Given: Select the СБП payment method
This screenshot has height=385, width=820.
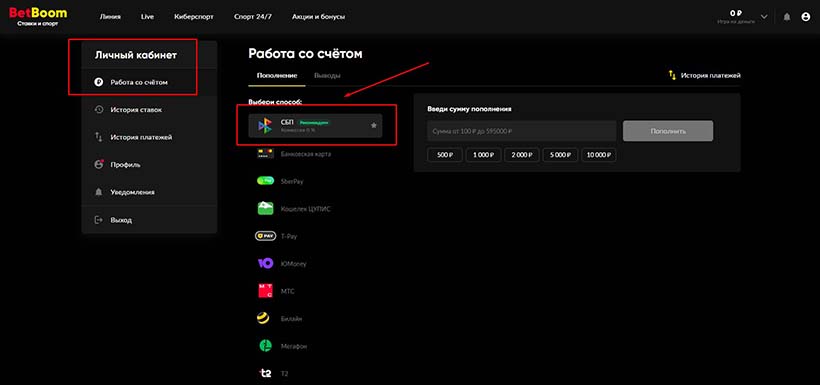Looking at the screenshot, I should pos(315,126).
